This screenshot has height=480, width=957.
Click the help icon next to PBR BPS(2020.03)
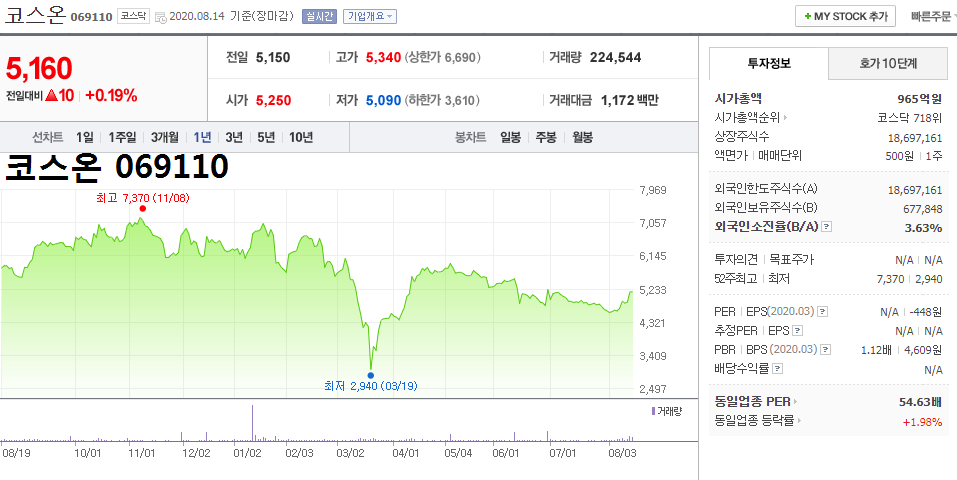(826, 350)
